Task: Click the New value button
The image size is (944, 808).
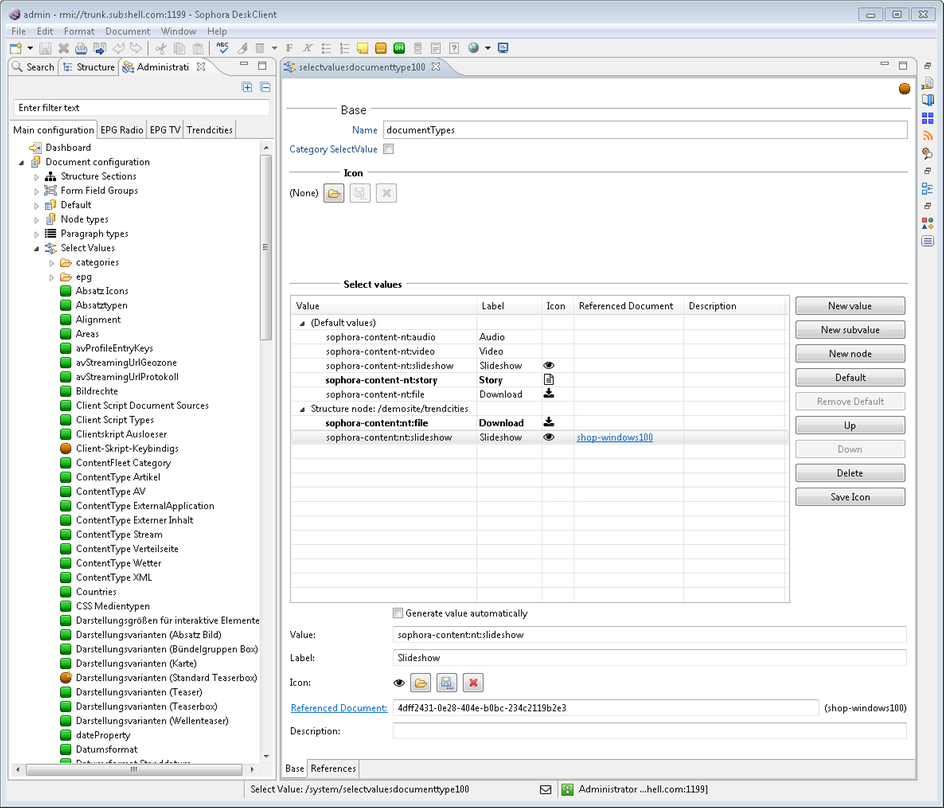Action: (x=850, y=306)
